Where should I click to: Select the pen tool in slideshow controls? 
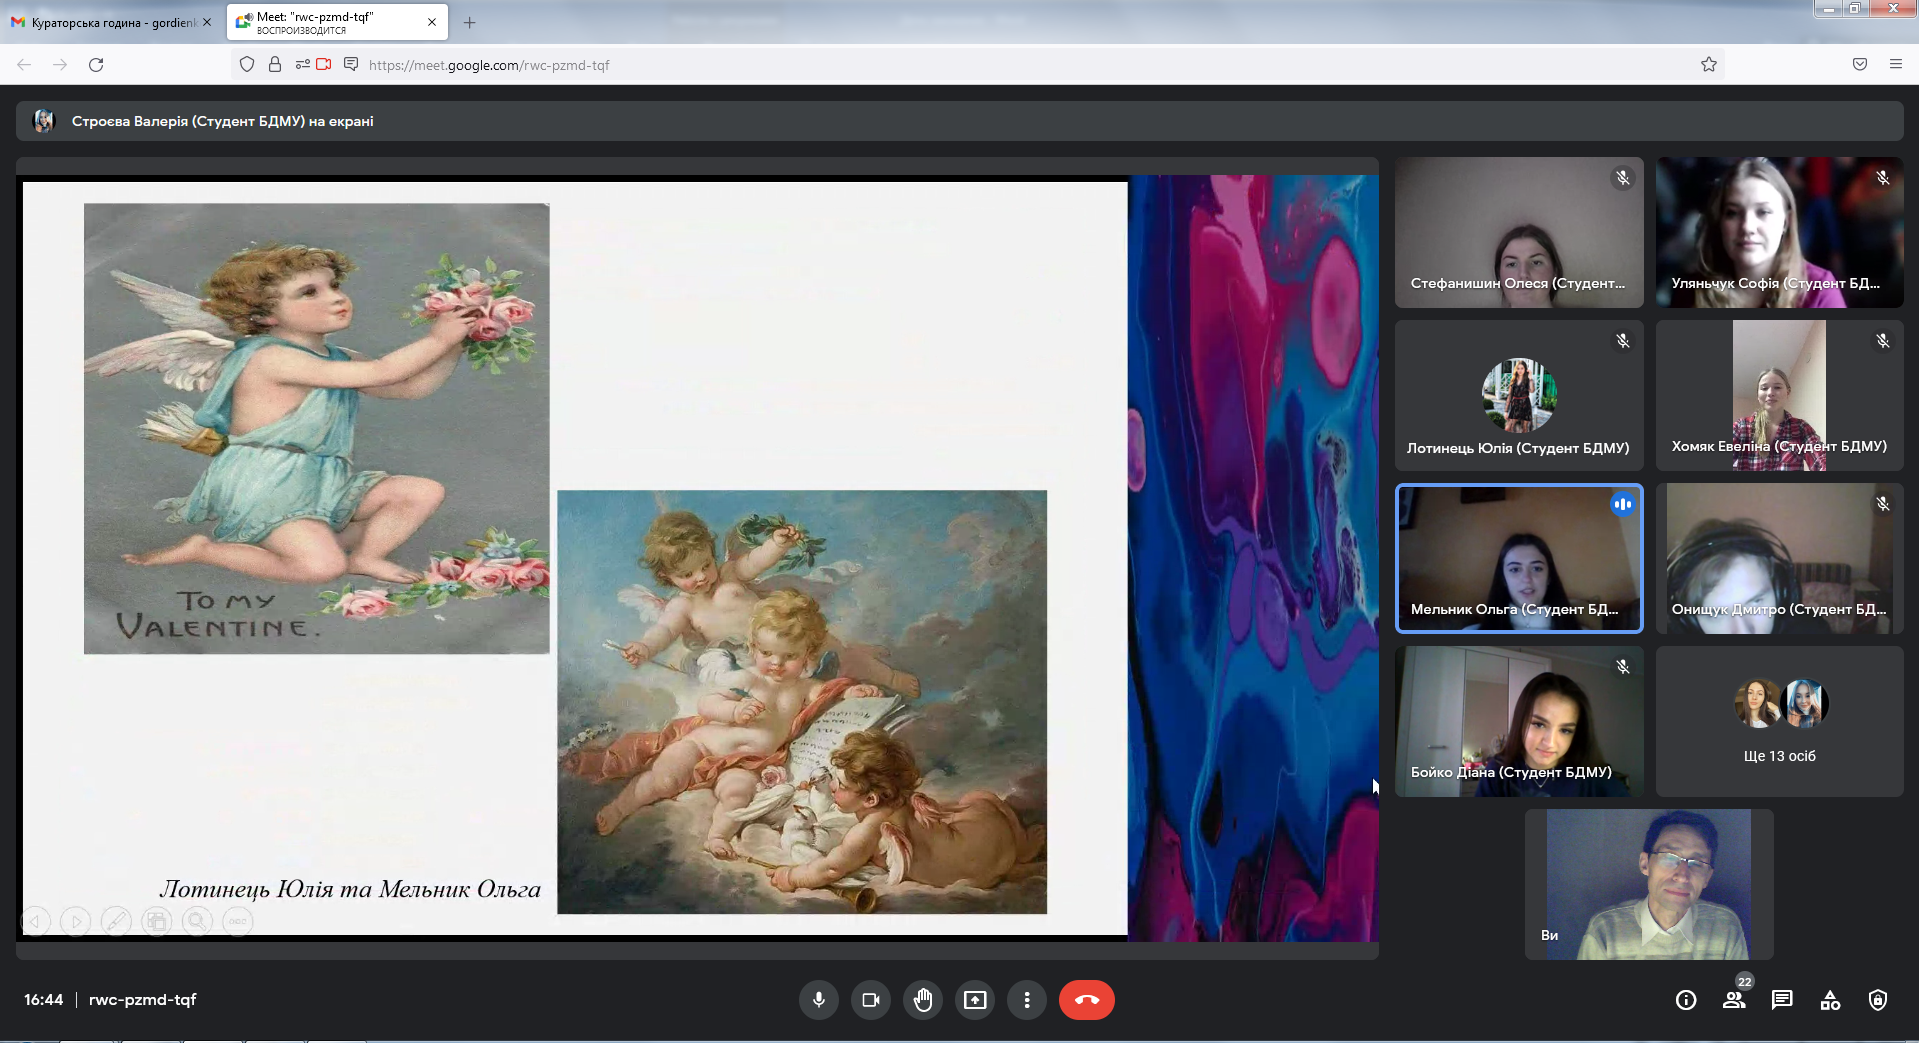116,921
